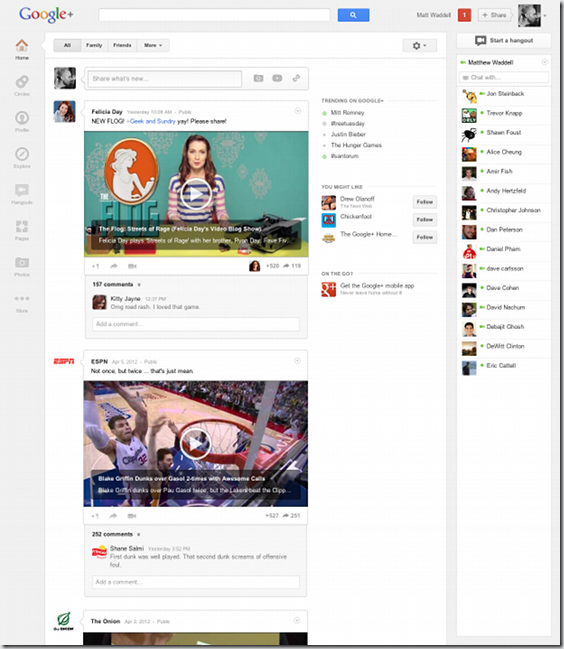
Task: Click the Google+ search field
Action: 214,15
